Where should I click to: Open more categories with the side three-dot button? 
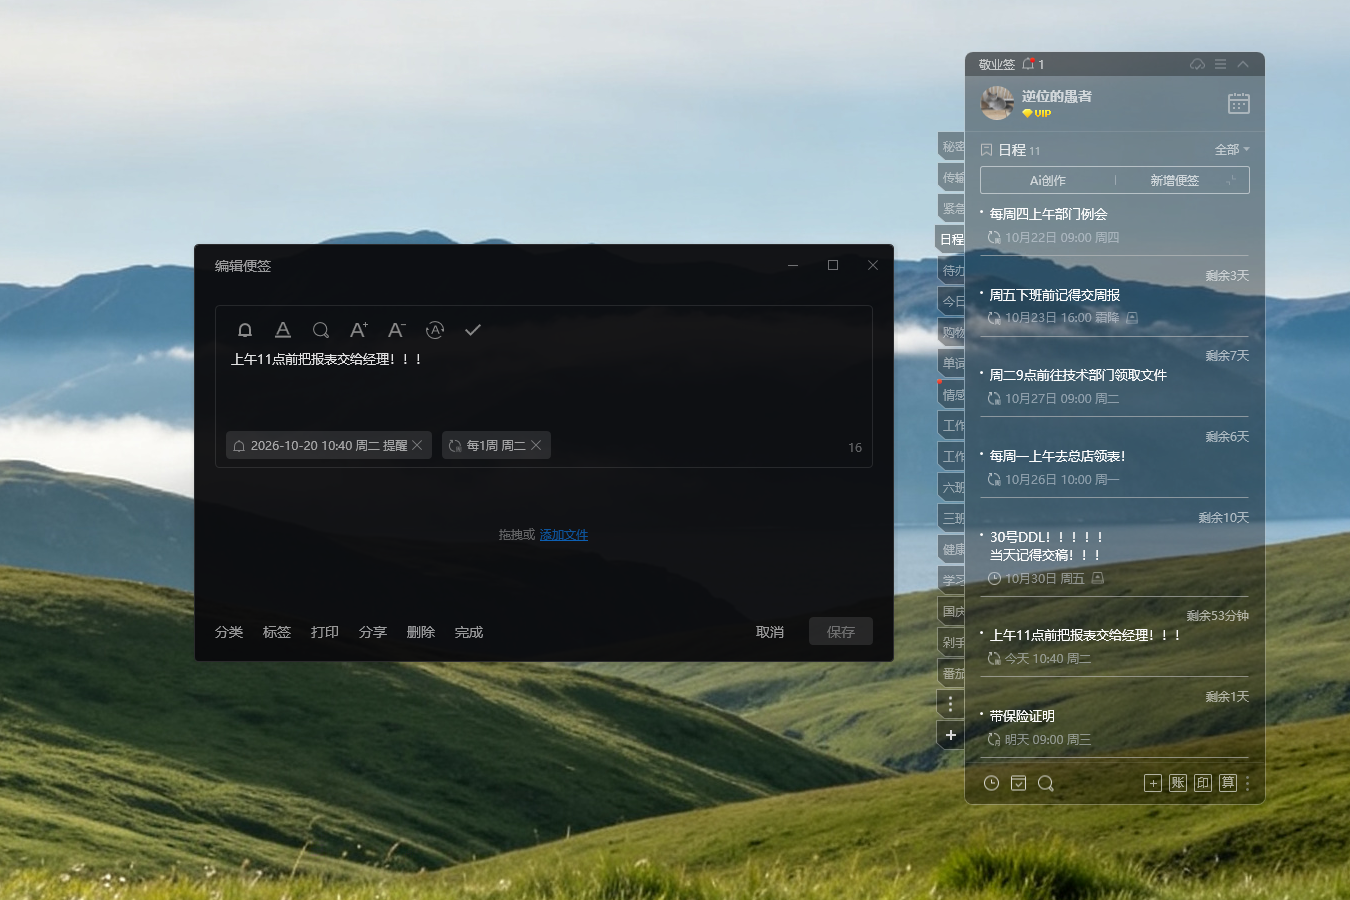coord(951,704)
